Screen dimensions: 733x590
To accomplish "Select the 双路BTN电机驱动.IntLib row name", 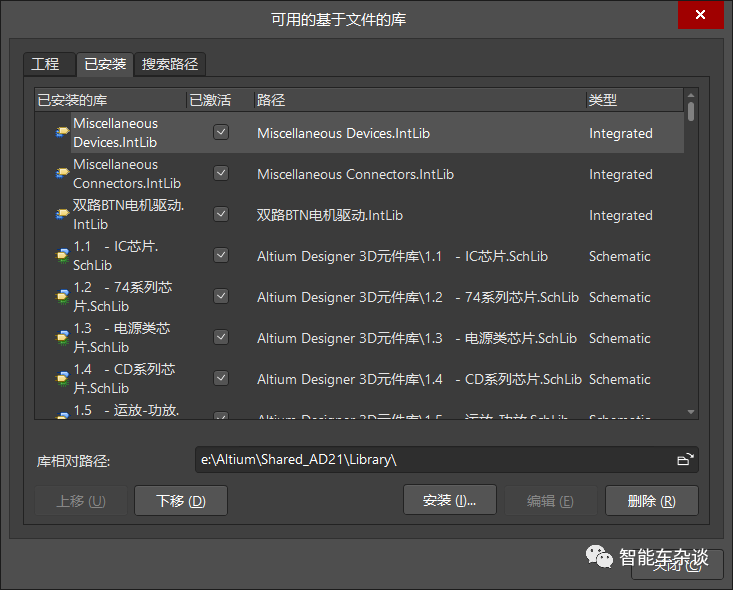I will tap(128, 215).
